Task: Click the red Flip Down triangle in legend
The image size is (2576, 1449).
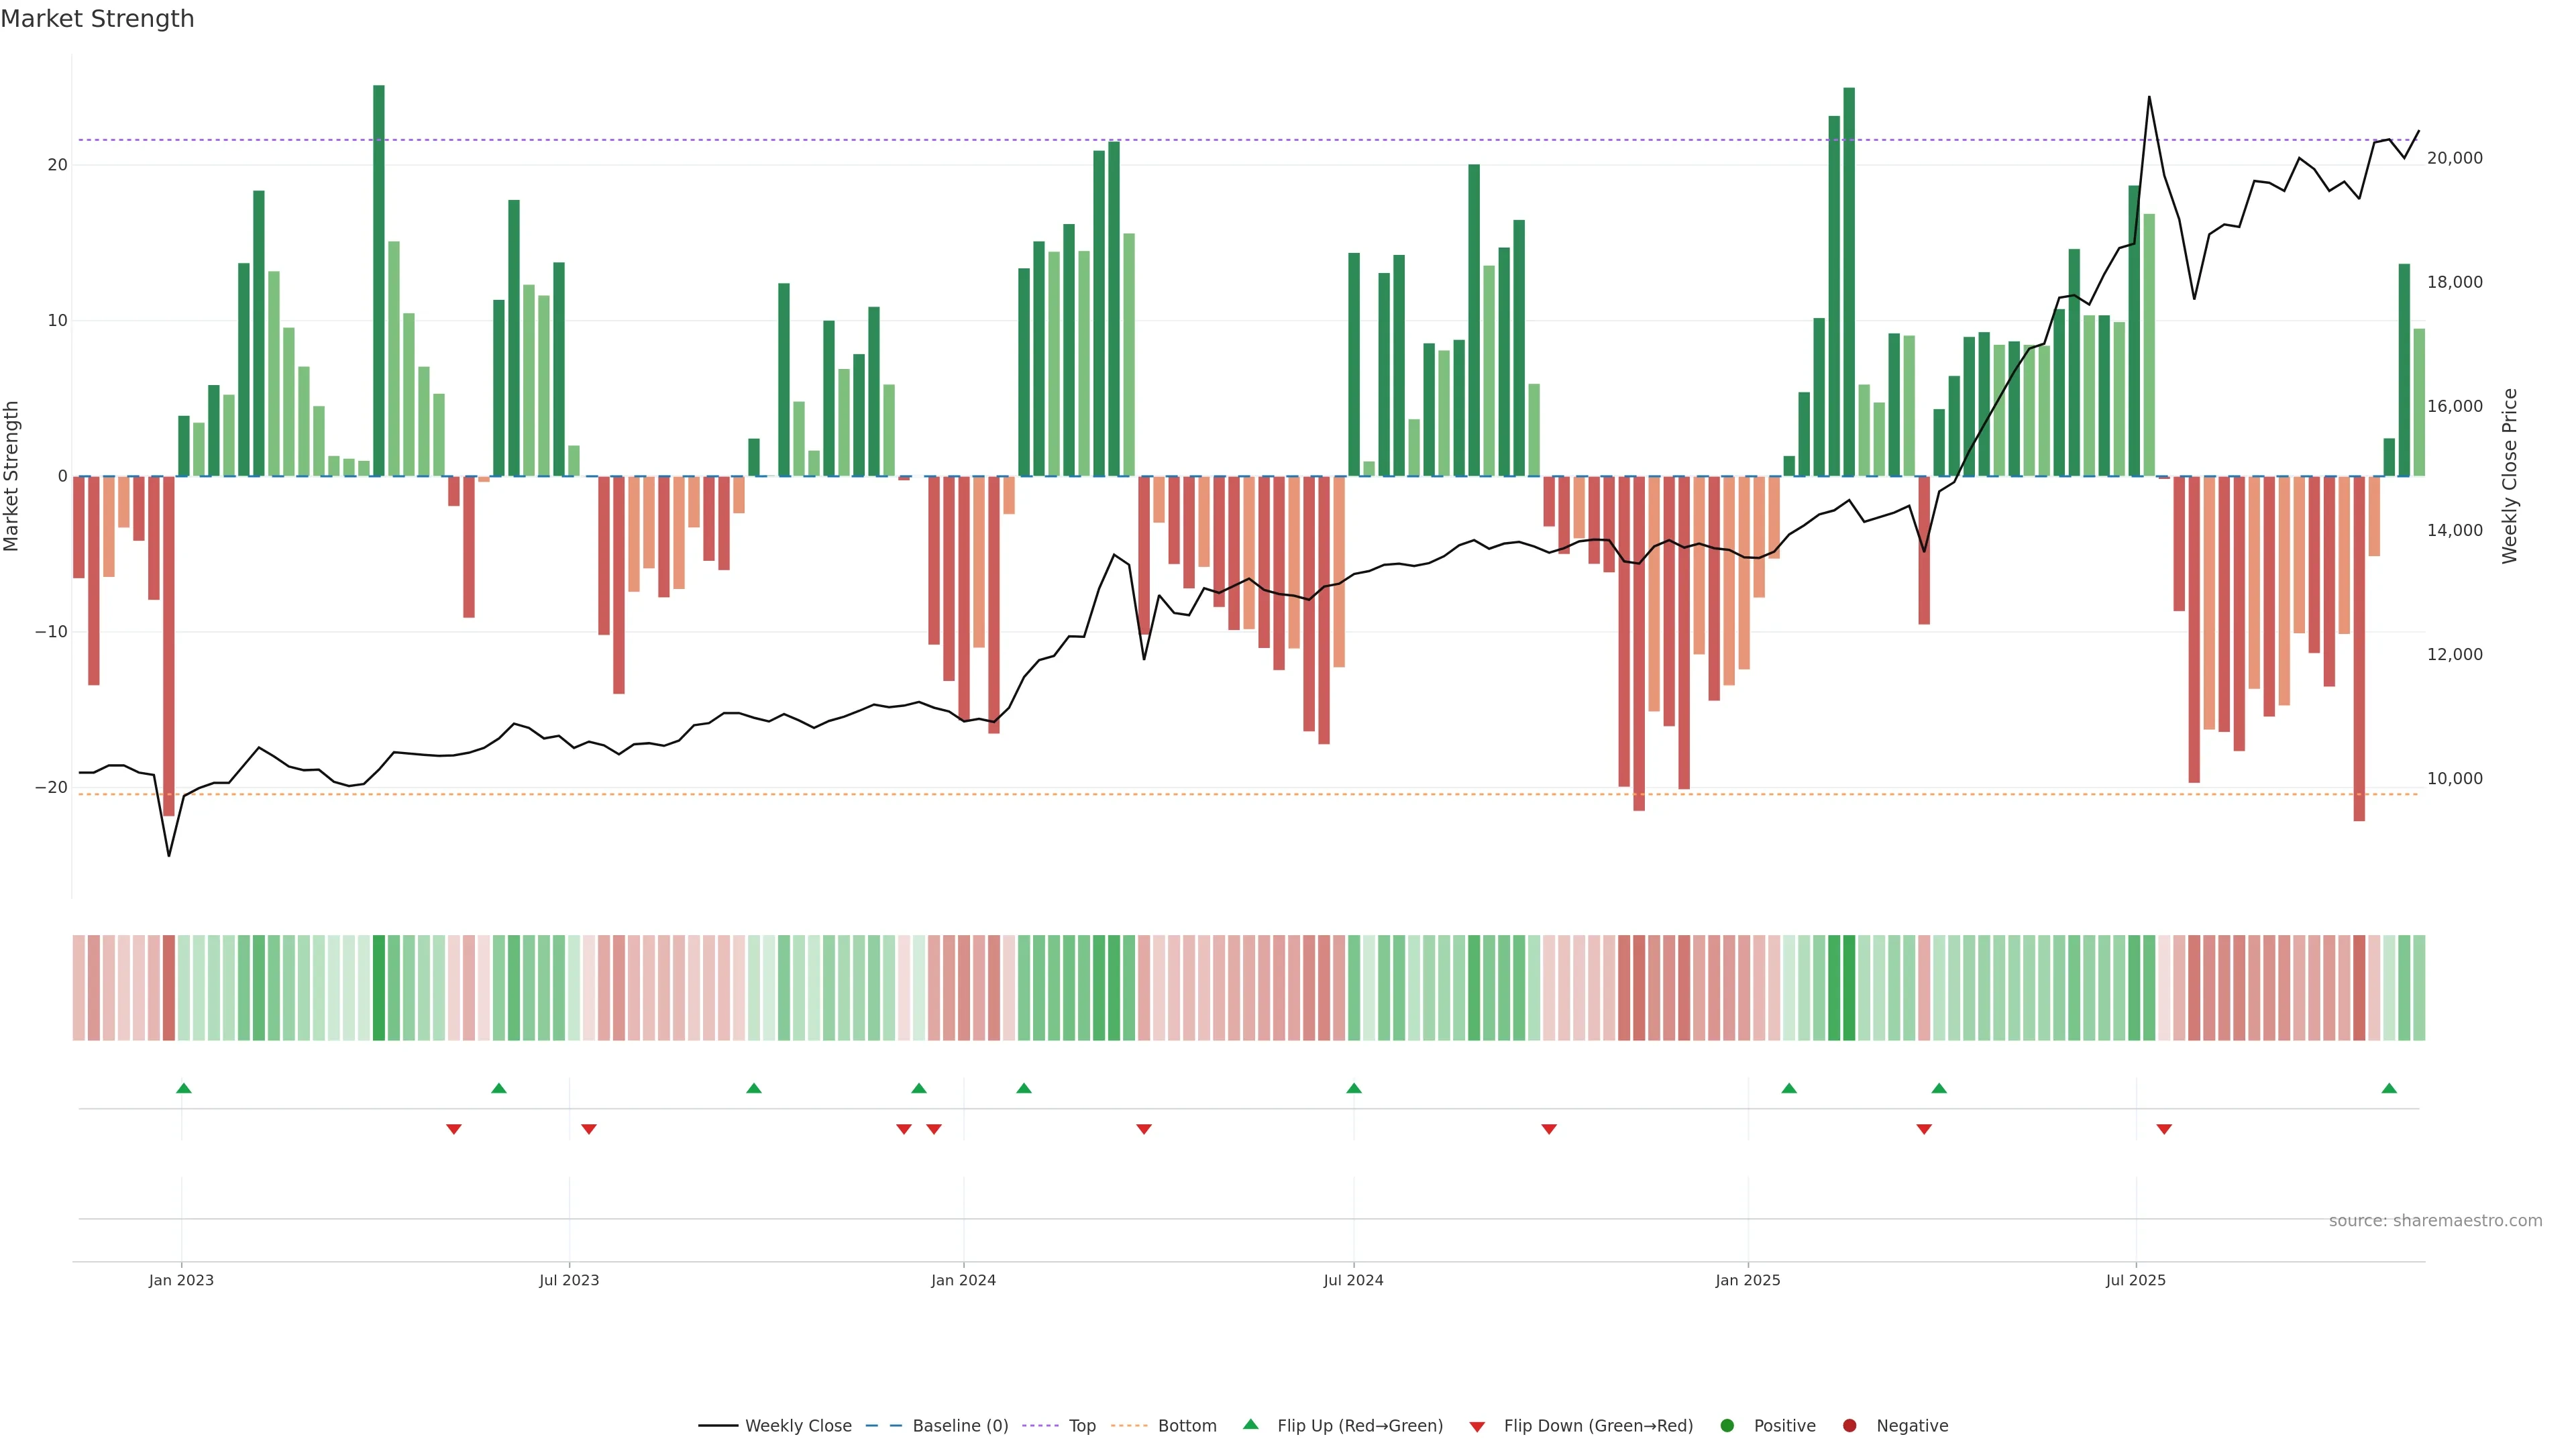Action: [1477, 1427]
